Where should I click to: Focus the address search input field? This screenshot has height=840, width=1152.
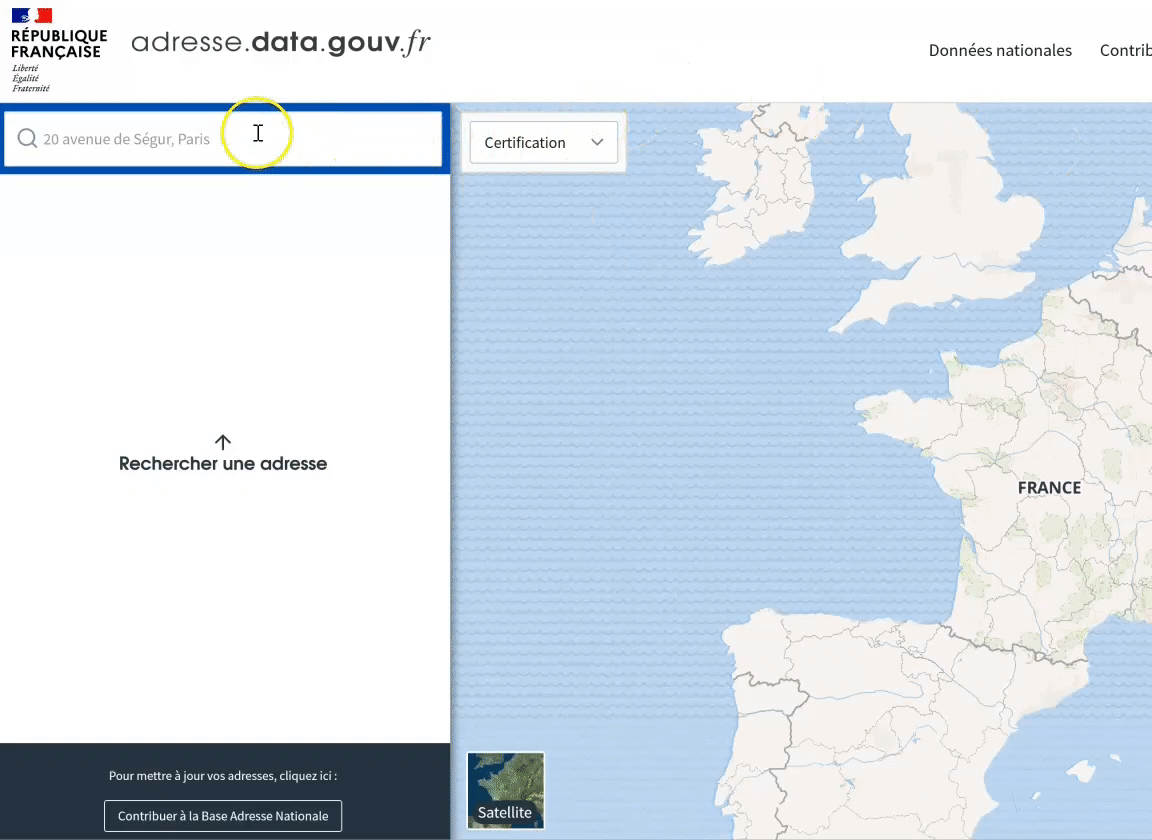pos(230,139)
